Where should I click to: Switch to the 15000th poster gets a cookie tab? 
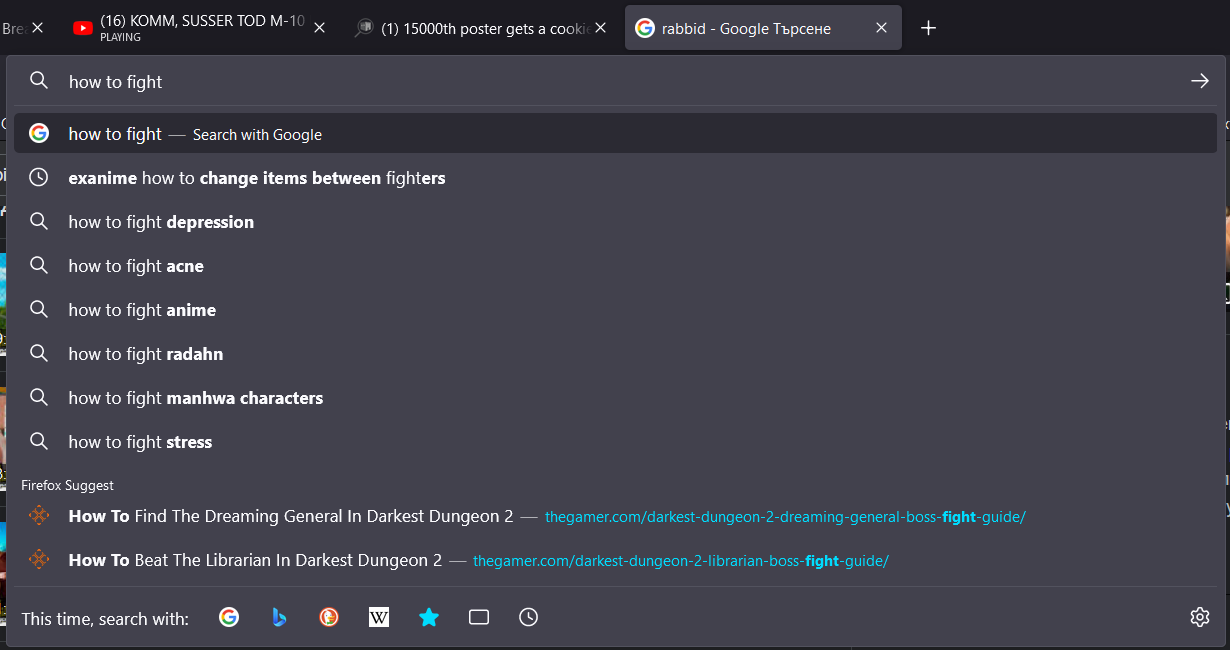[482, 28]
